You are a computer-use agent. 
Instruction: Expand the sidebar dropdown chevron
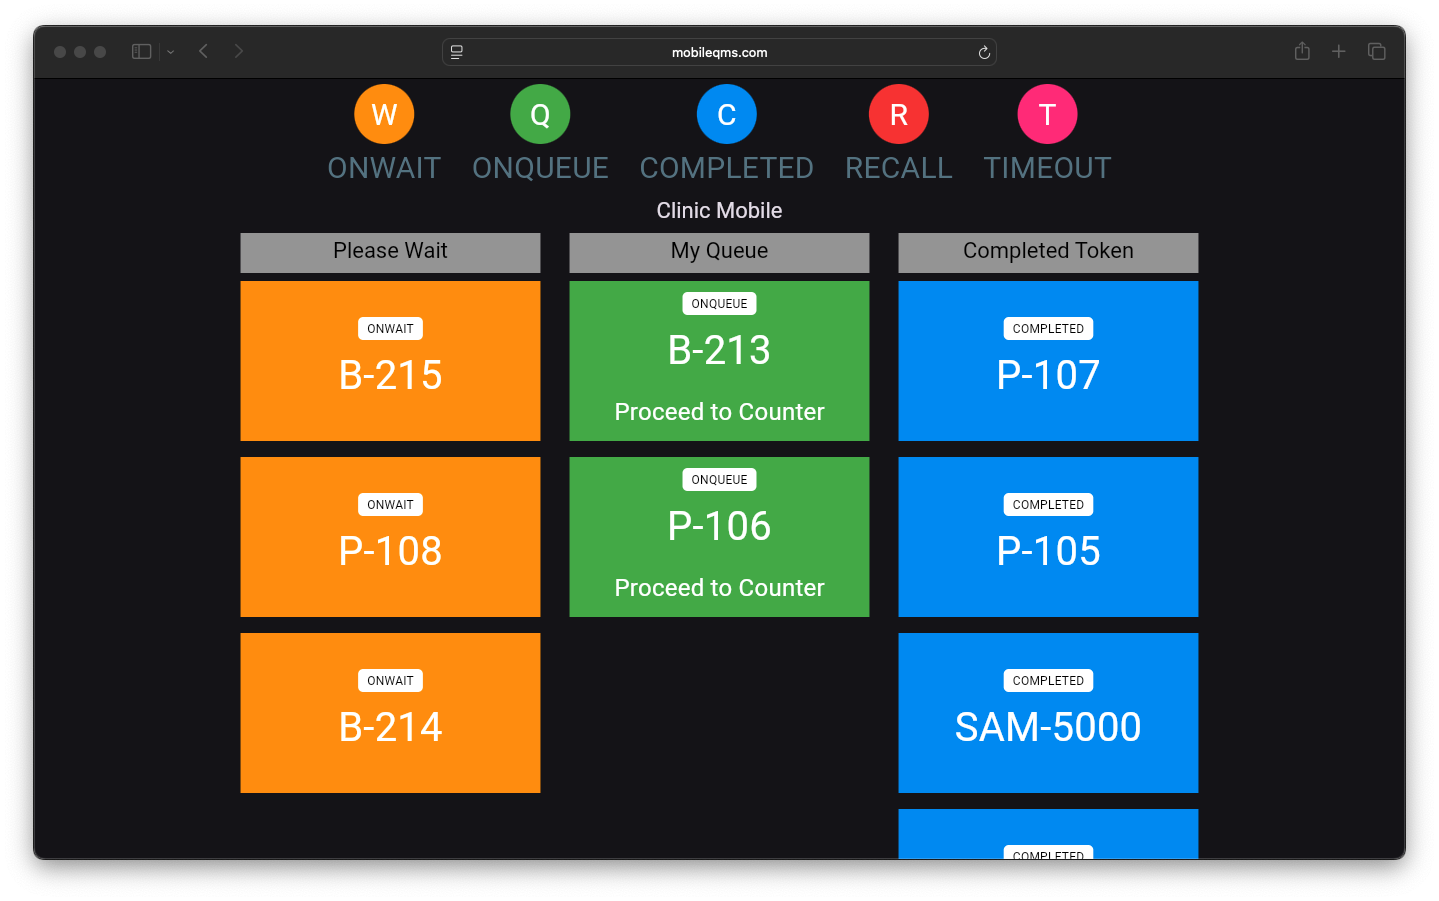tap(171, 52)
